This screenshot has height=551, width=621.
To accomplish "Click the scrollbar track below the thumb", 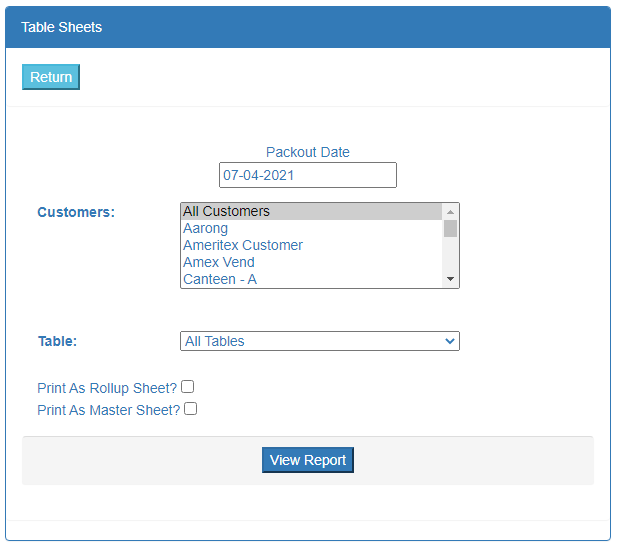I will pos(450,254).
